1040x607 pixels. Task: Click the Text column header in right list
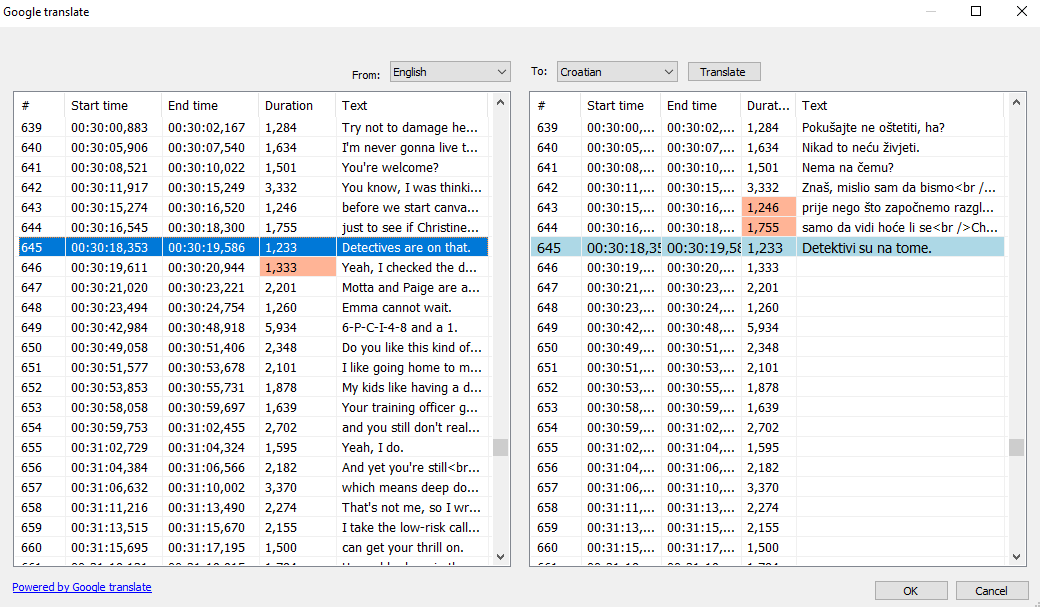[815, 105]
